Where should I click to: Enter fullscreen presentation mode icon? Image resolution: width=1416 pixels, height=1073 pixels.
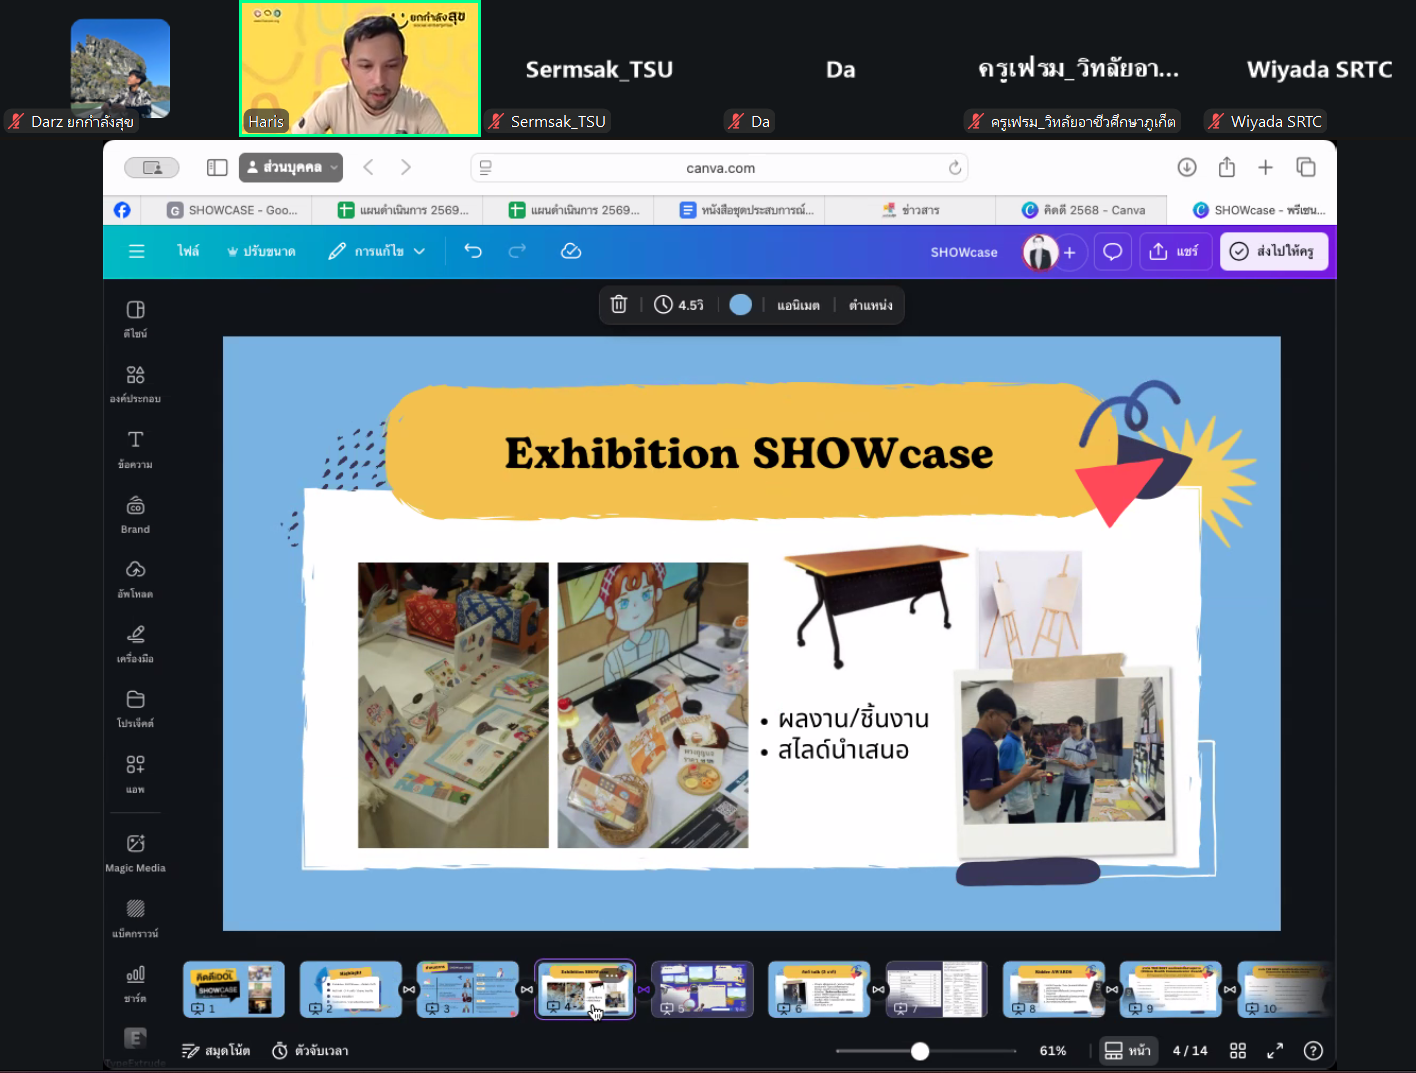tap(1275, 1051)
